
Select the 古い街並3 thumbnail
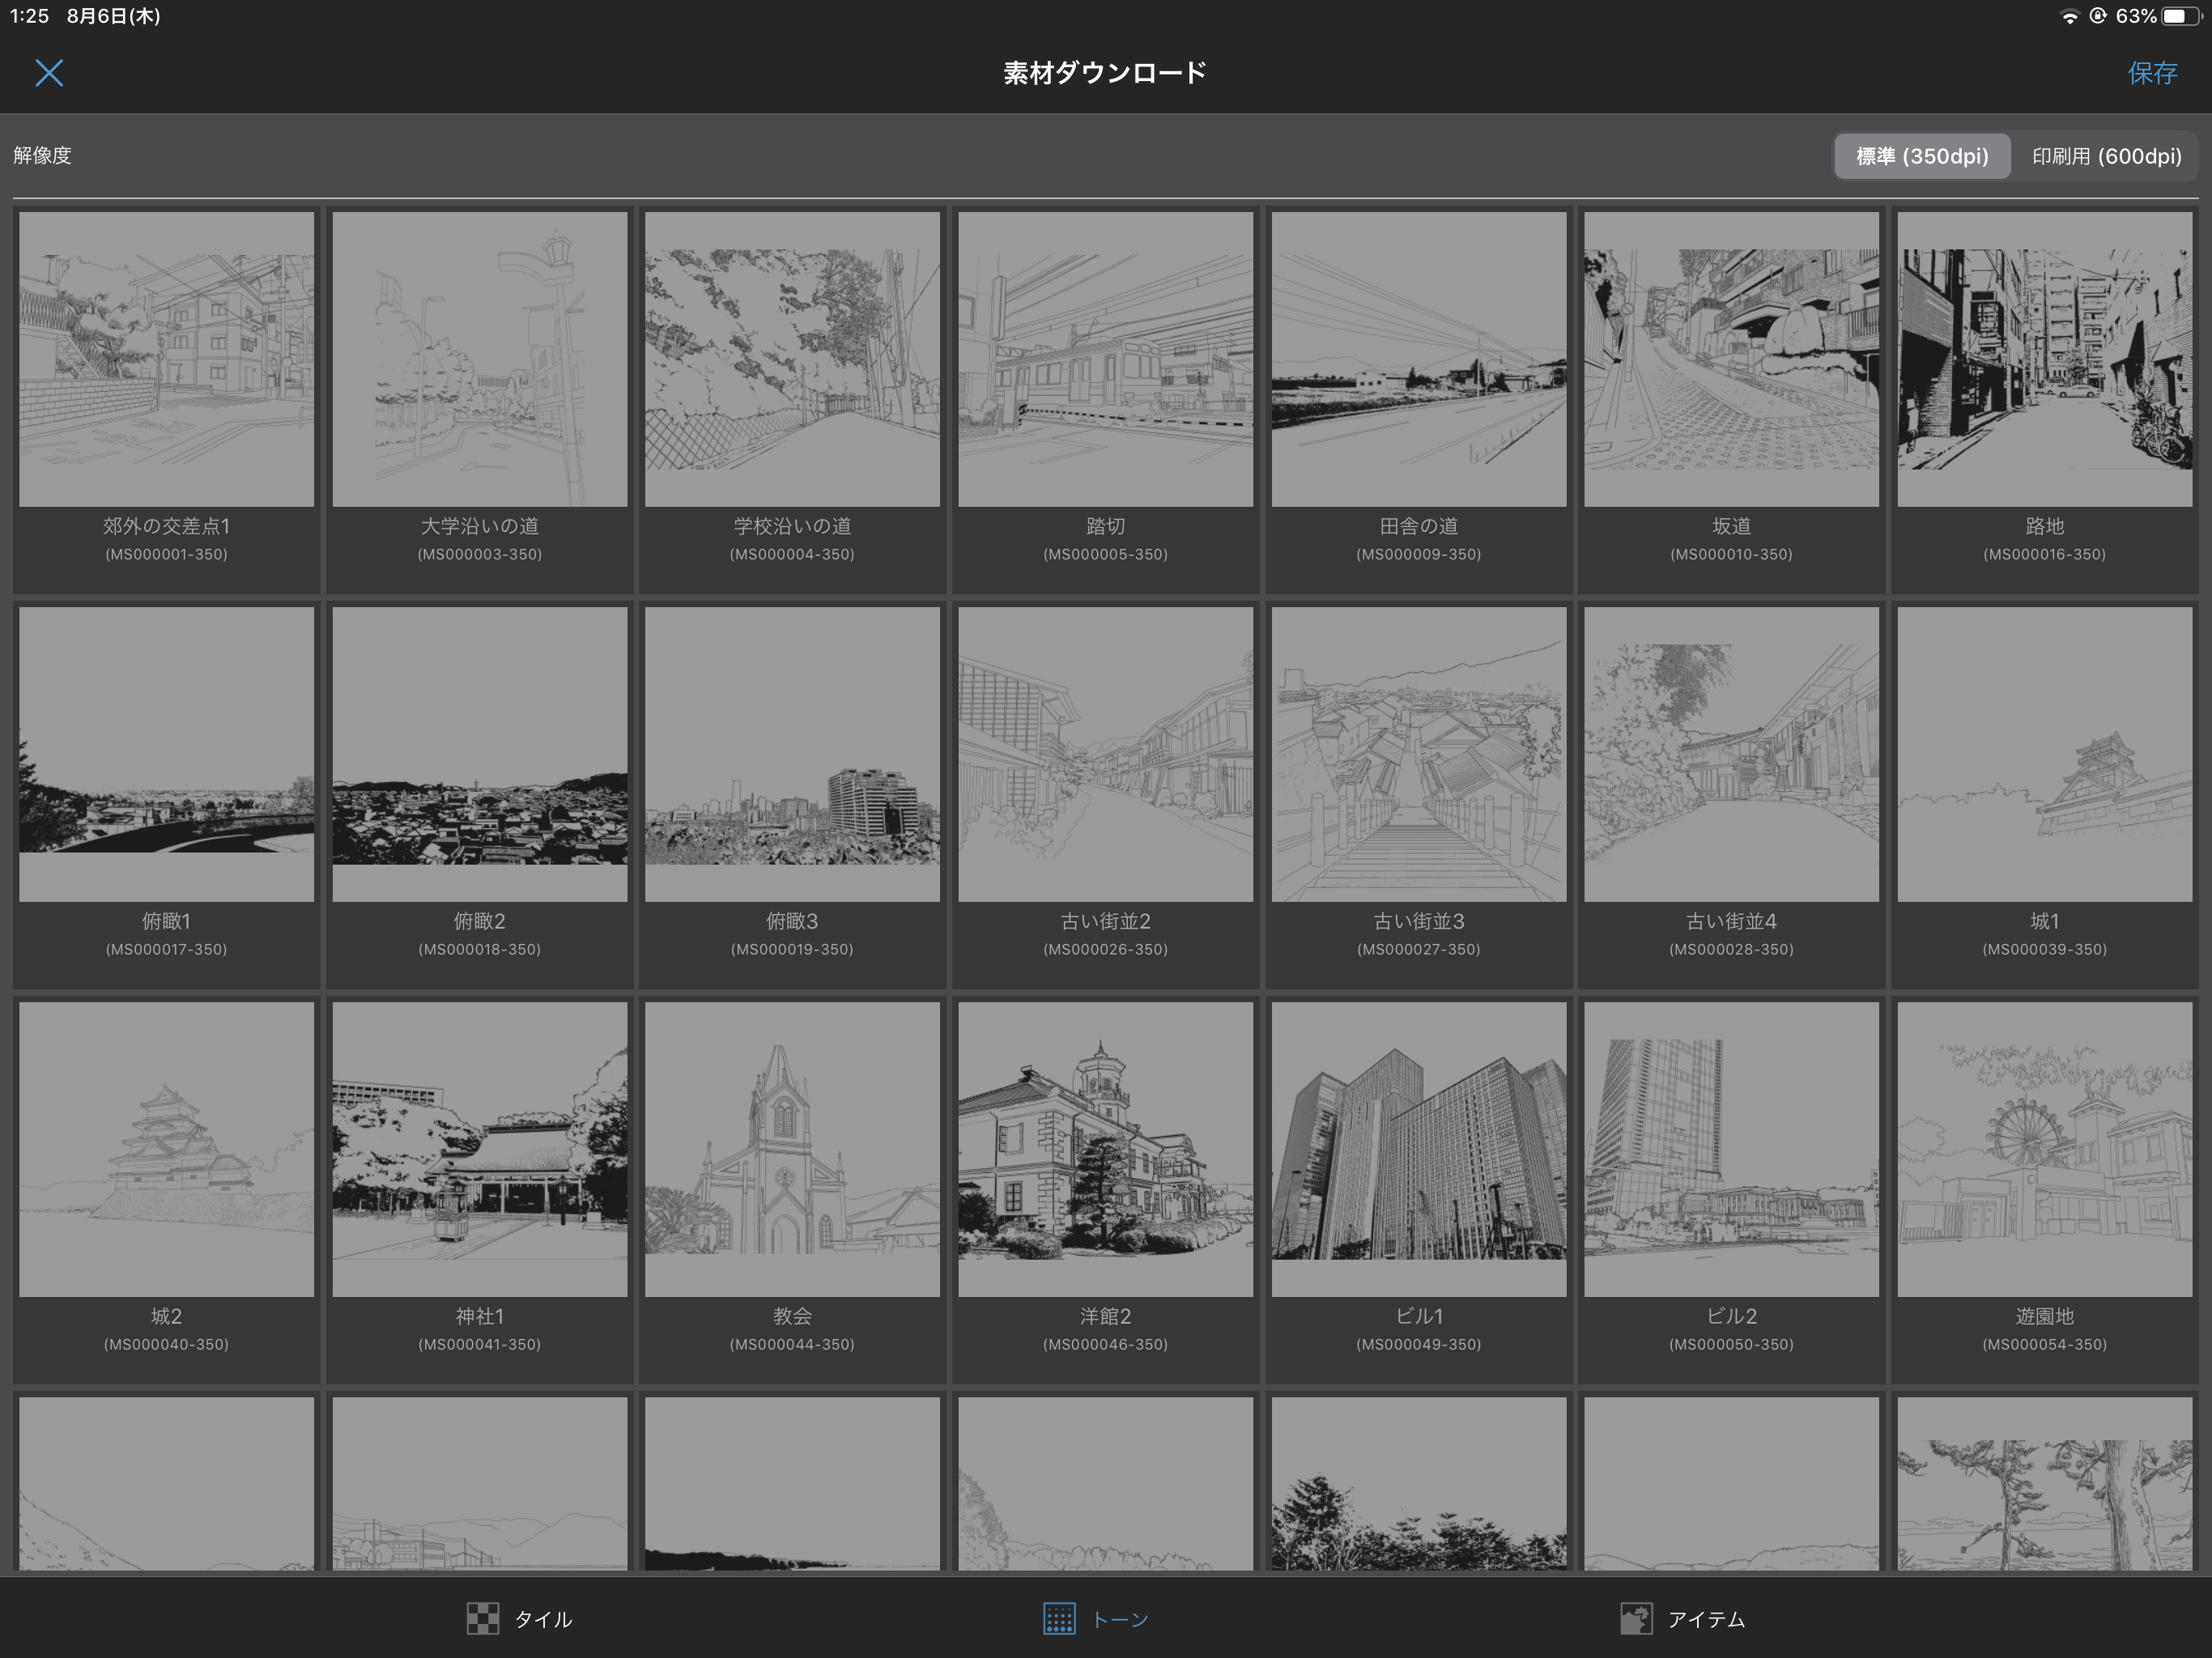1418,754
